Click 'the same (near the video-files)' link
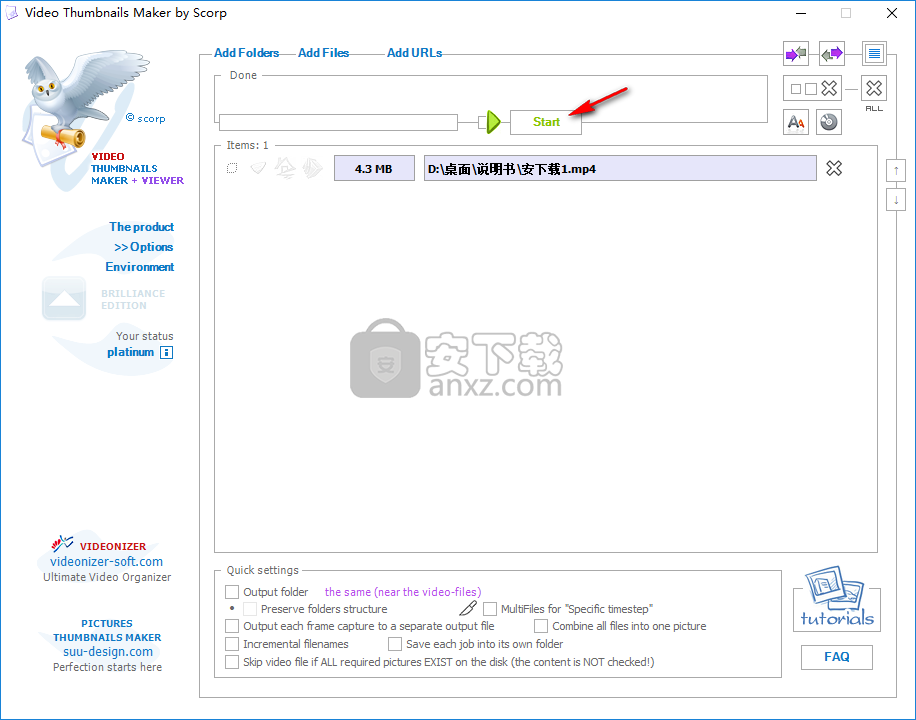Image resolution: width=916 pixels, height=720 pixels. point(403,592)
